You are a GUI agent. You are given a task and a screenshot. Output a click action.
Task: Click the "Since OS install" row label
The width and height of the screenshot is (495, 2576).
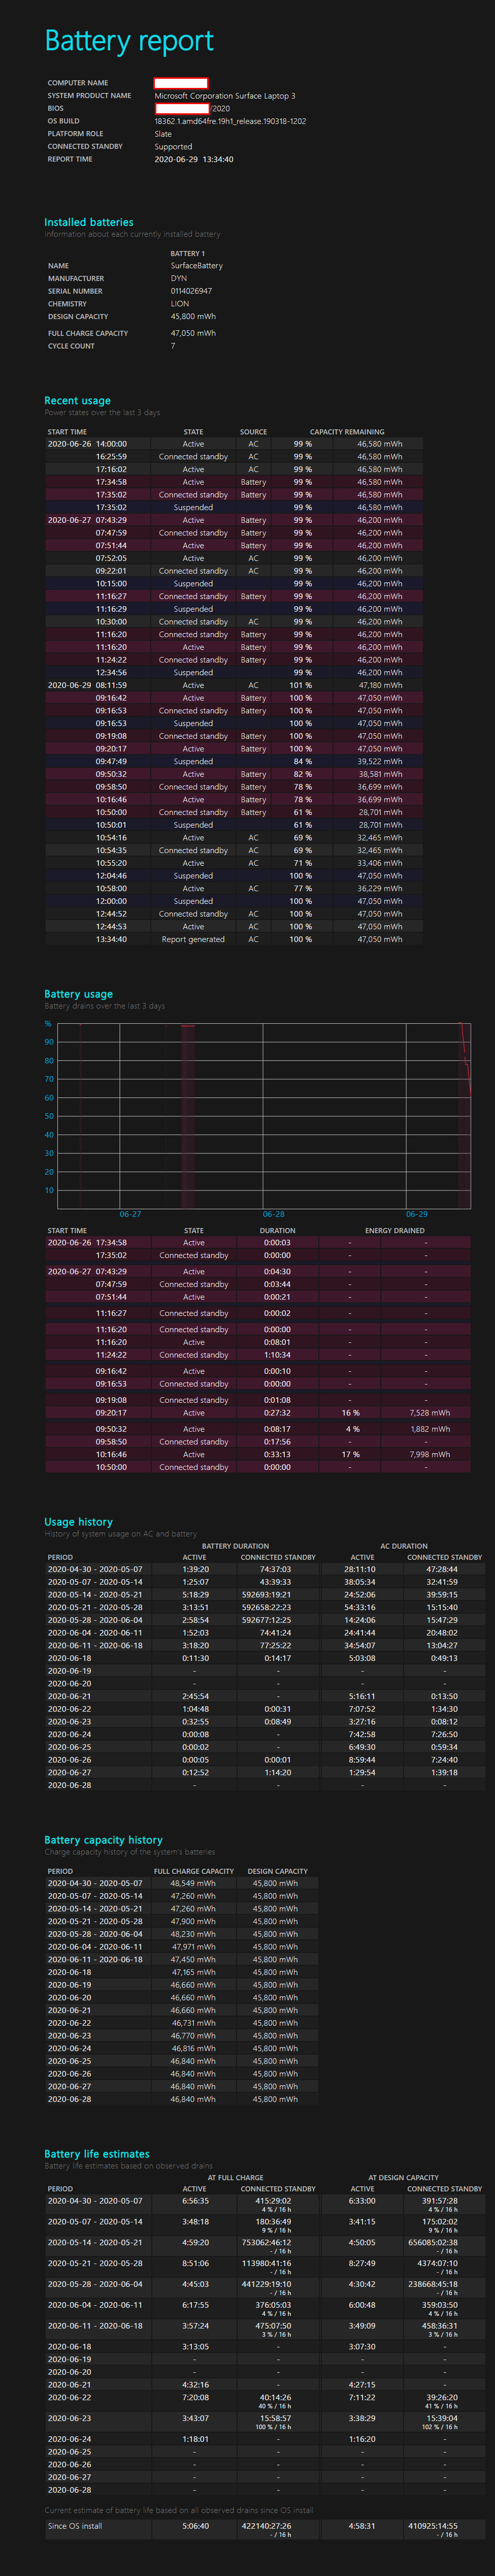[x=75, y=2526]
